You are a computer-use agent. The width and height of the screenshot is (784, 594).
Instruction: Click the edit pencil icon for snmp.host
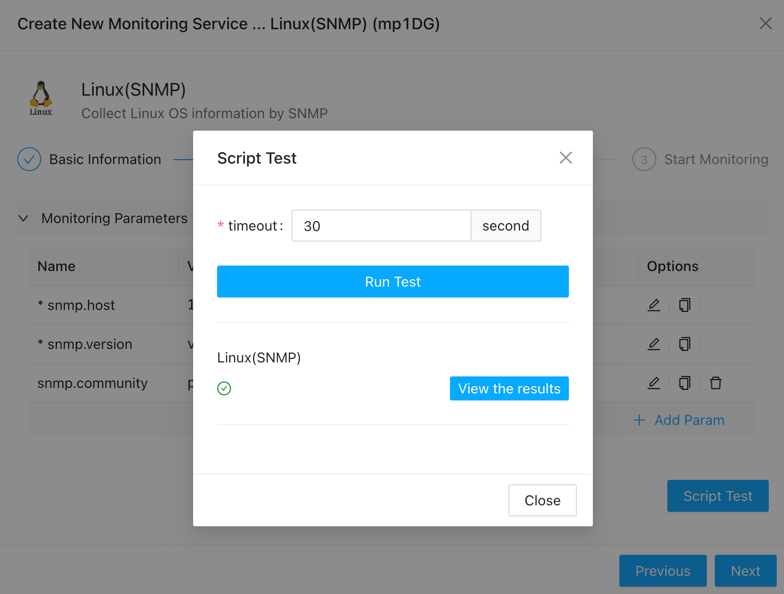pos(654,305)
